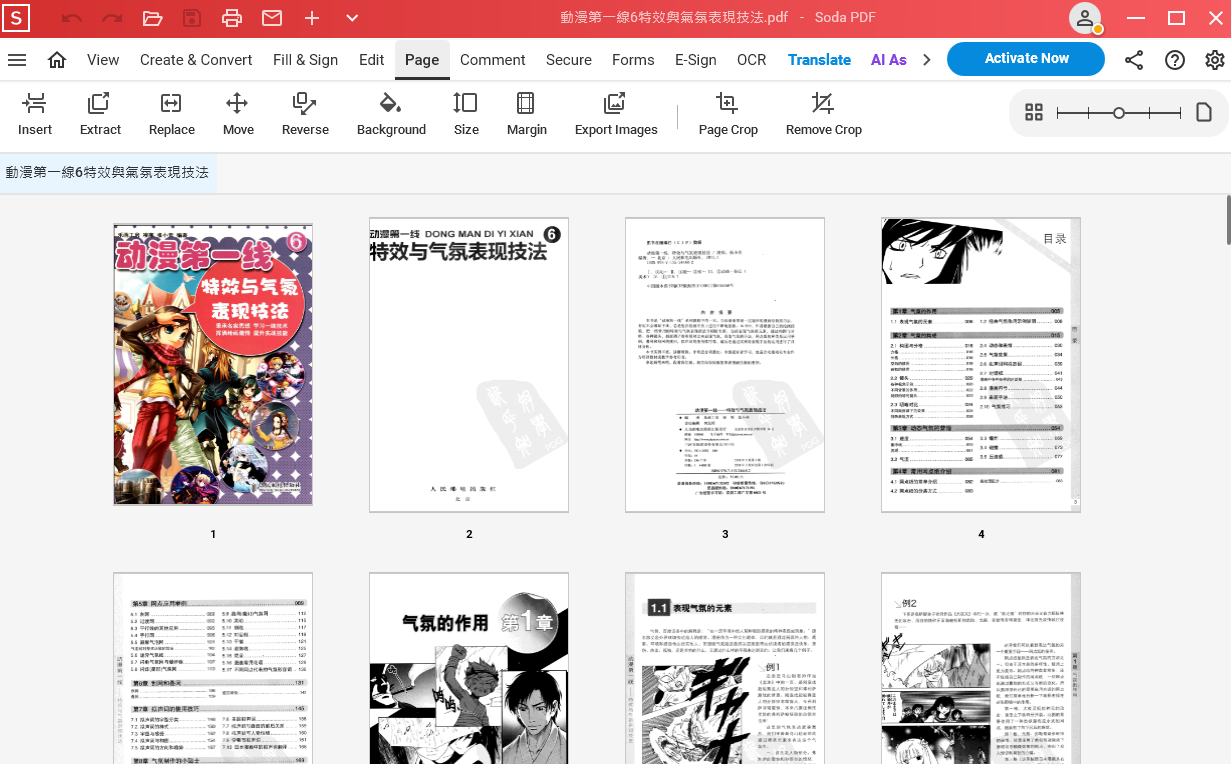Start the Page Crop tool

[x=728, y=114]
